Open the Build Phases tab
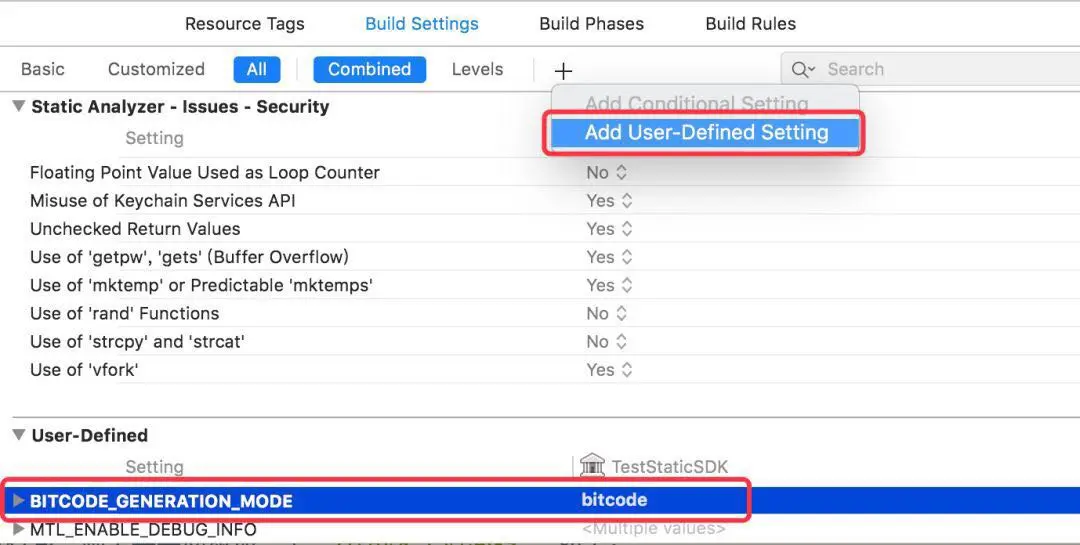 pyautogui.click(x=592, y=23)
